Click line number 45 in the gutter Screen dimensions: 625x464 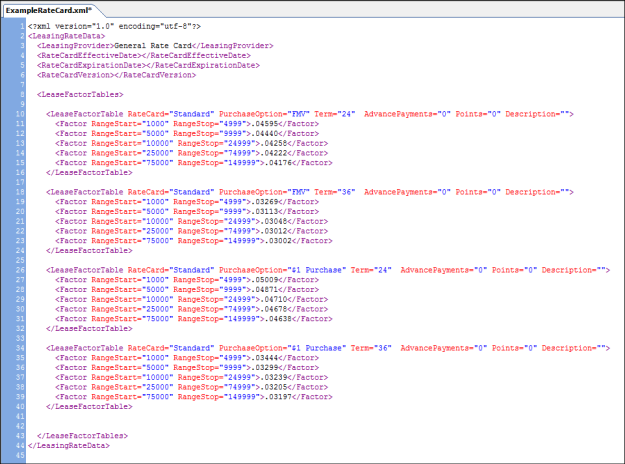pos(20,456)
